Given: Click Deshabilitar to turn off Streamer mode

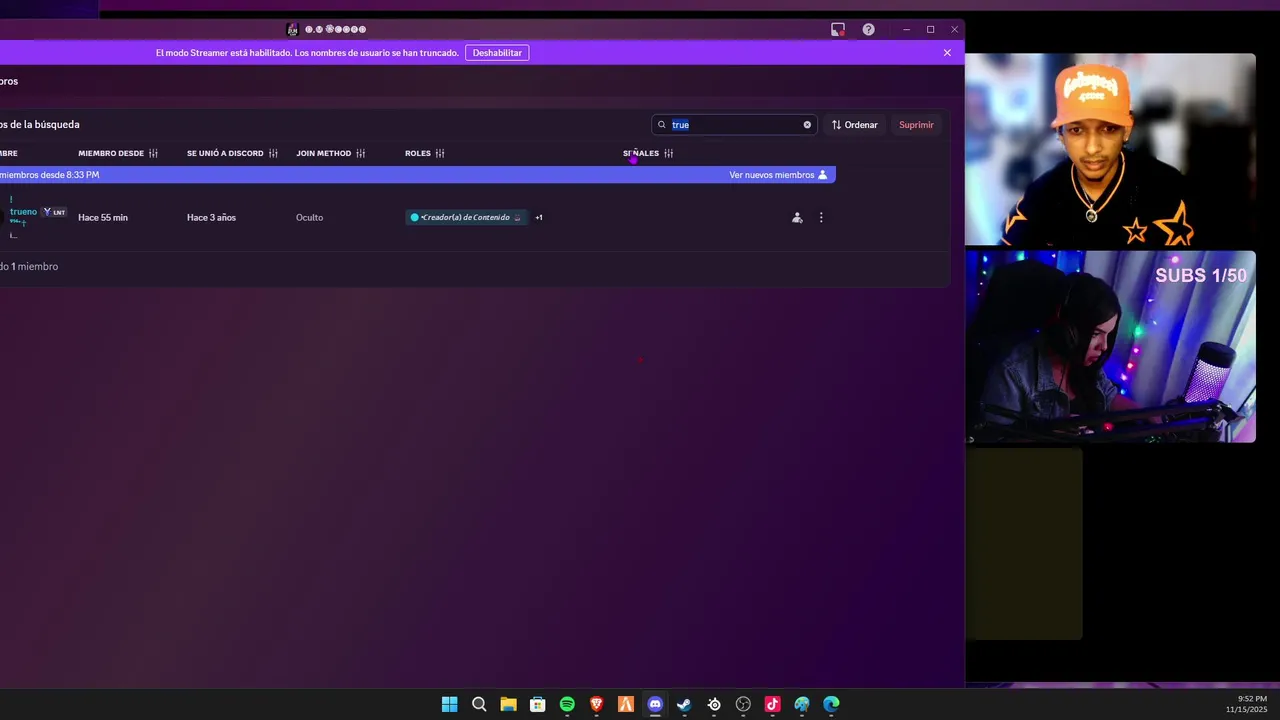Looking at the screenshot, I should [497, 53].
